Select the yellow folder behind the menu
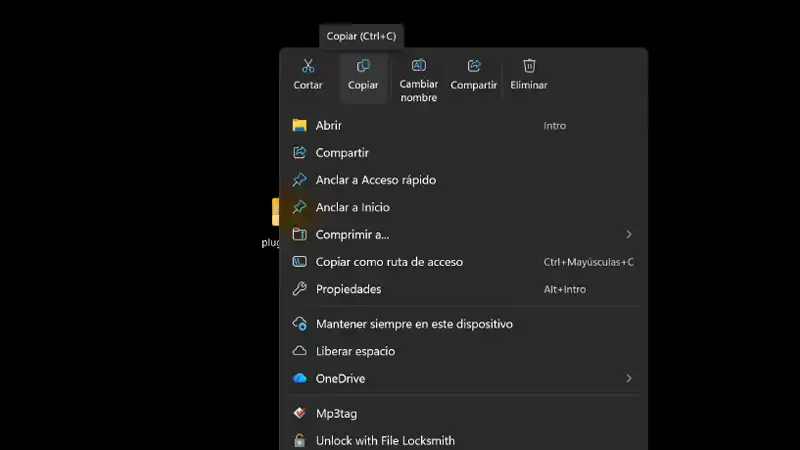The height and width of the screenshot is (450, 800). click(275, 212)
